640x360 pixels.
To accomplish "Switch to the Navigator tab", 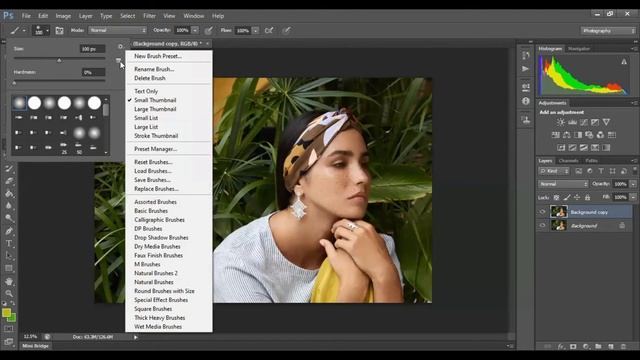I will (579, 49).
